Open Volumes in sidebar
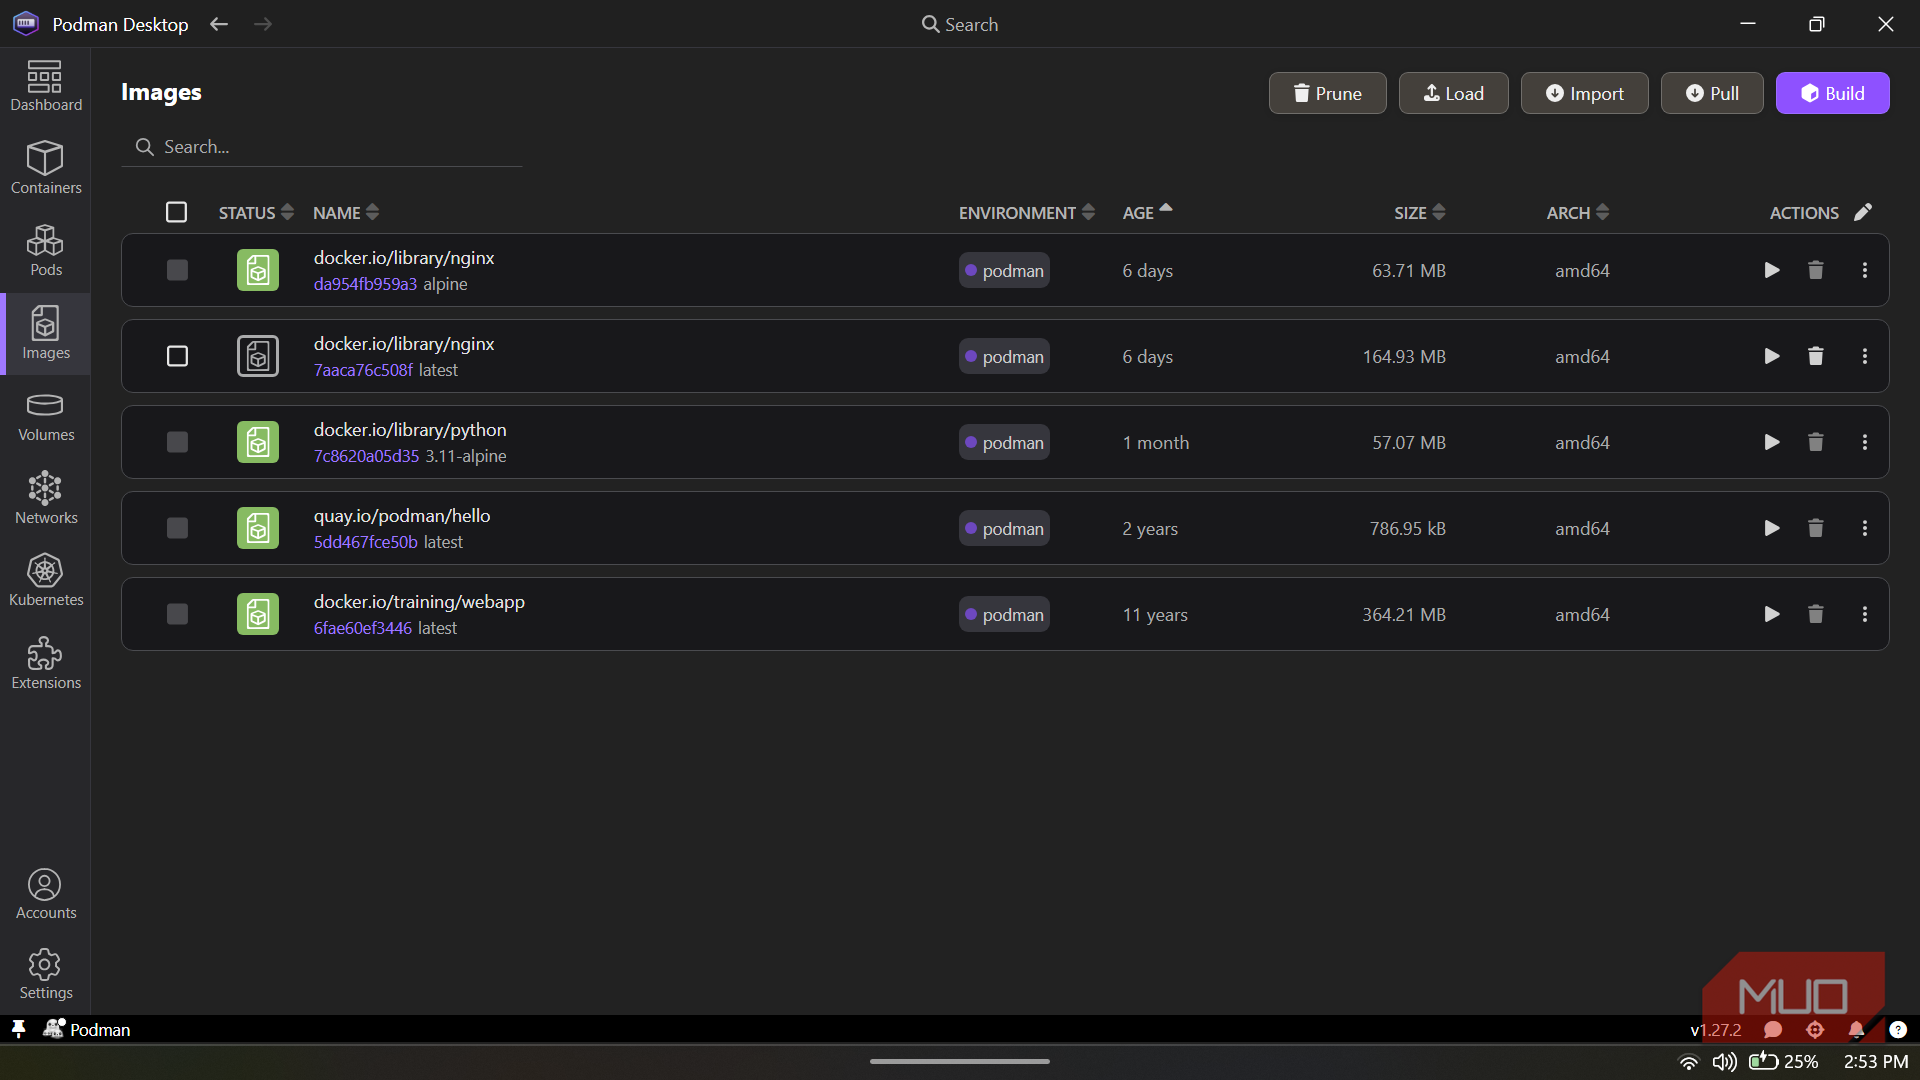The width and height of the screenshot is (1920, 1080). (x=45, y=417)
